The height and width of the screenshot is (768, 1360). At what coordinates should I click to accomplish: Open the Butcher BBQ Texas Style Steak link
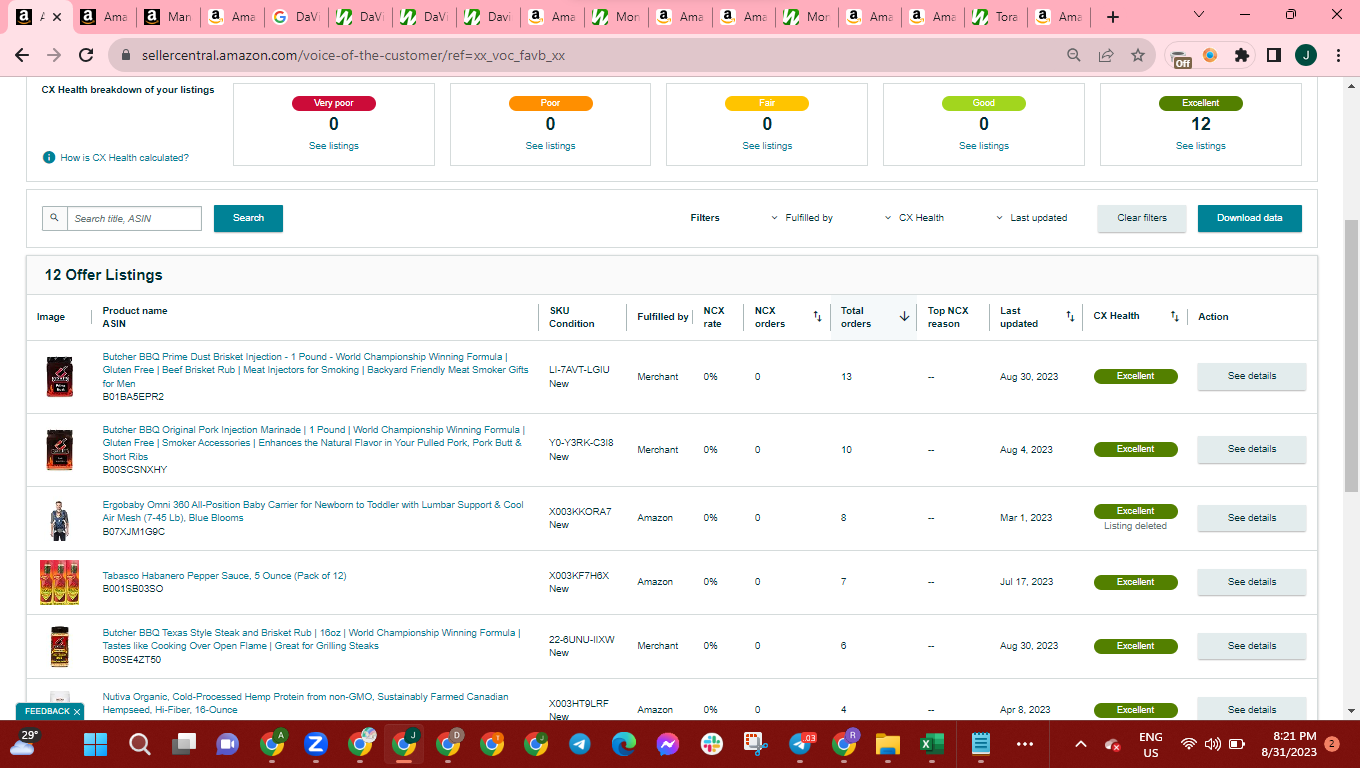click(311, 639)
